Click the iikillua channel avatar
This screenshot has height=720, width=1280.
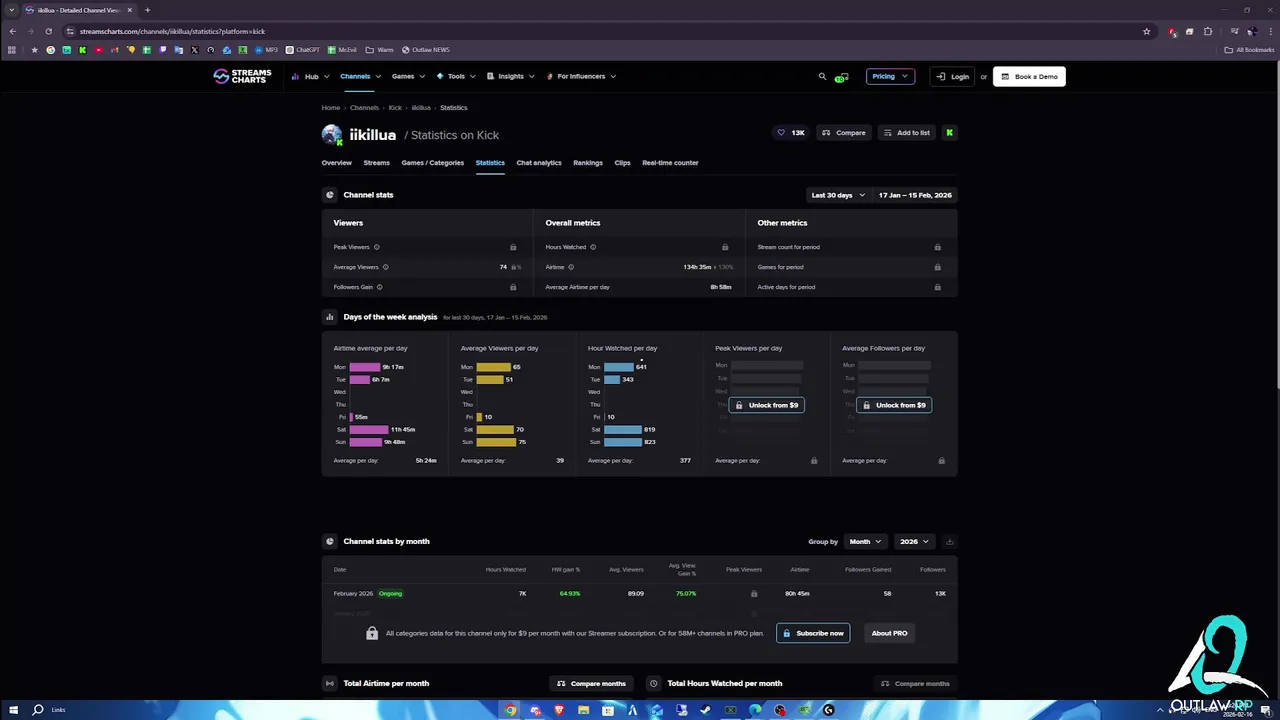332,134
